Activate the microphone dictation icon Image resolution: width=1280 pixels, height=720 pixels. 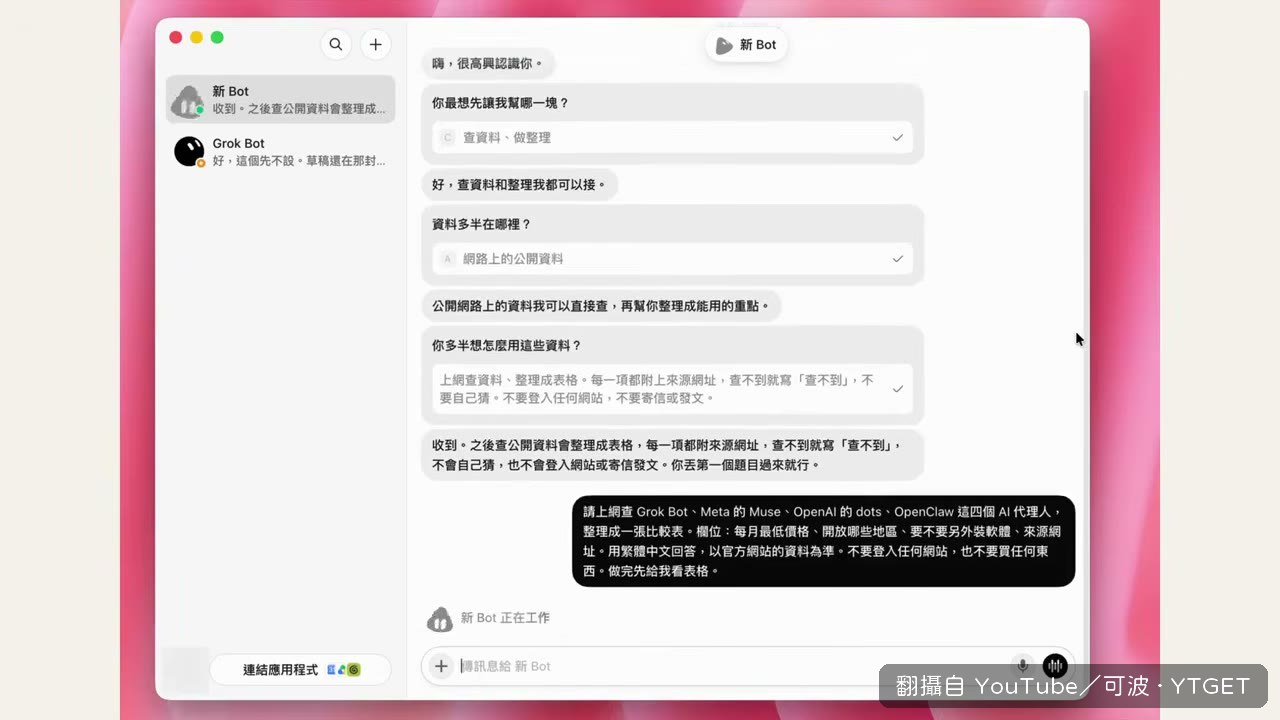coord(1022,666)
